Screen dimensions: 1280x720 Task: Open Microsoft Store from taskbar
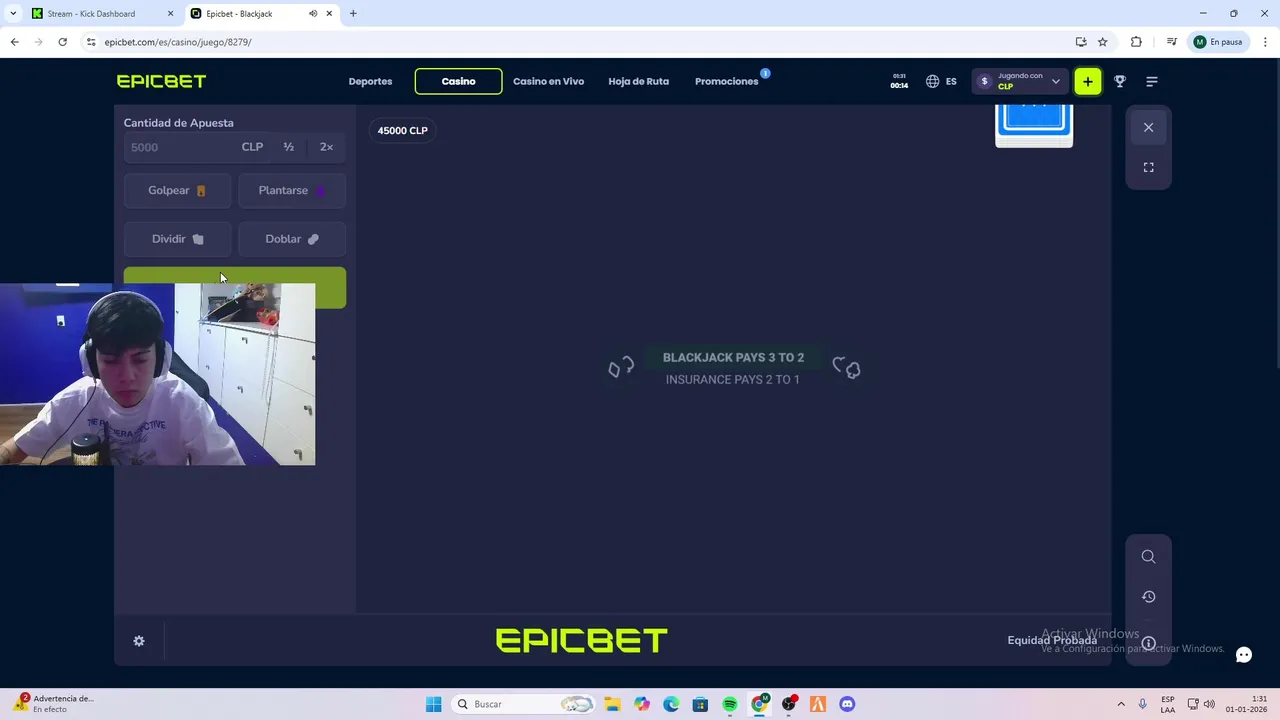pos(700,704)
